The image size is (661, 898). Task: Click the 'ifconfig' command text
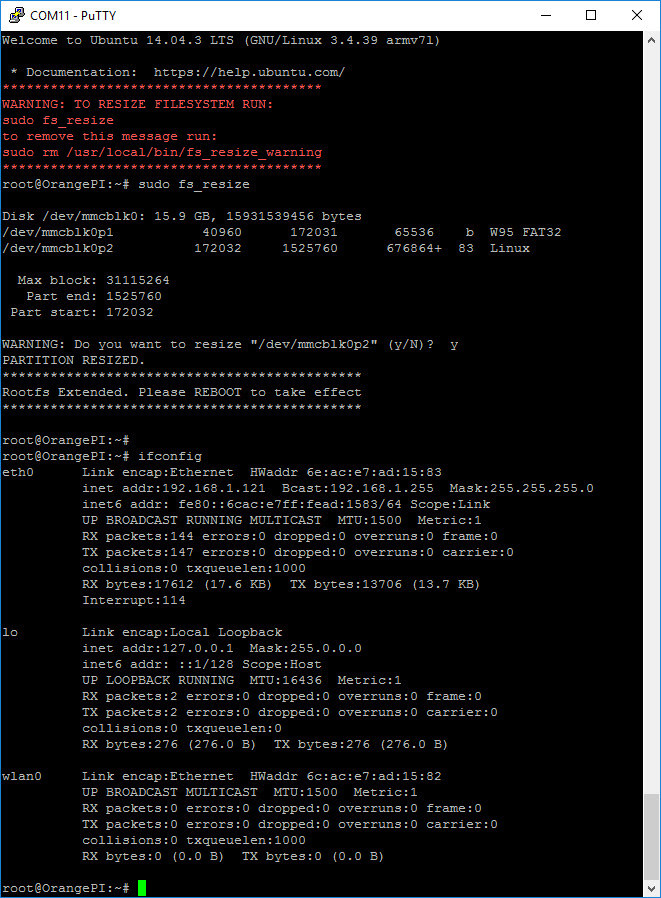tap(170, 456)
